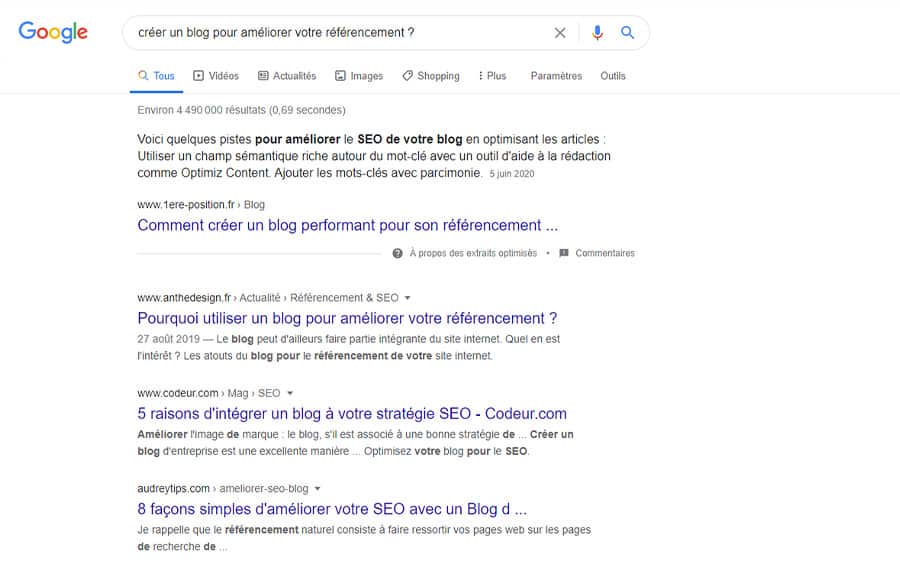Expand anthedesign.fr result options arrow
The width and height of the screenshot is (900, 563).
click(408, 298)
